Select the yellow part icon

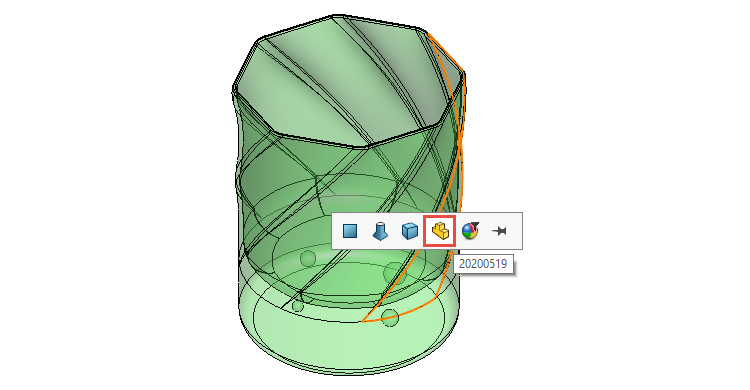coord(440,231)
